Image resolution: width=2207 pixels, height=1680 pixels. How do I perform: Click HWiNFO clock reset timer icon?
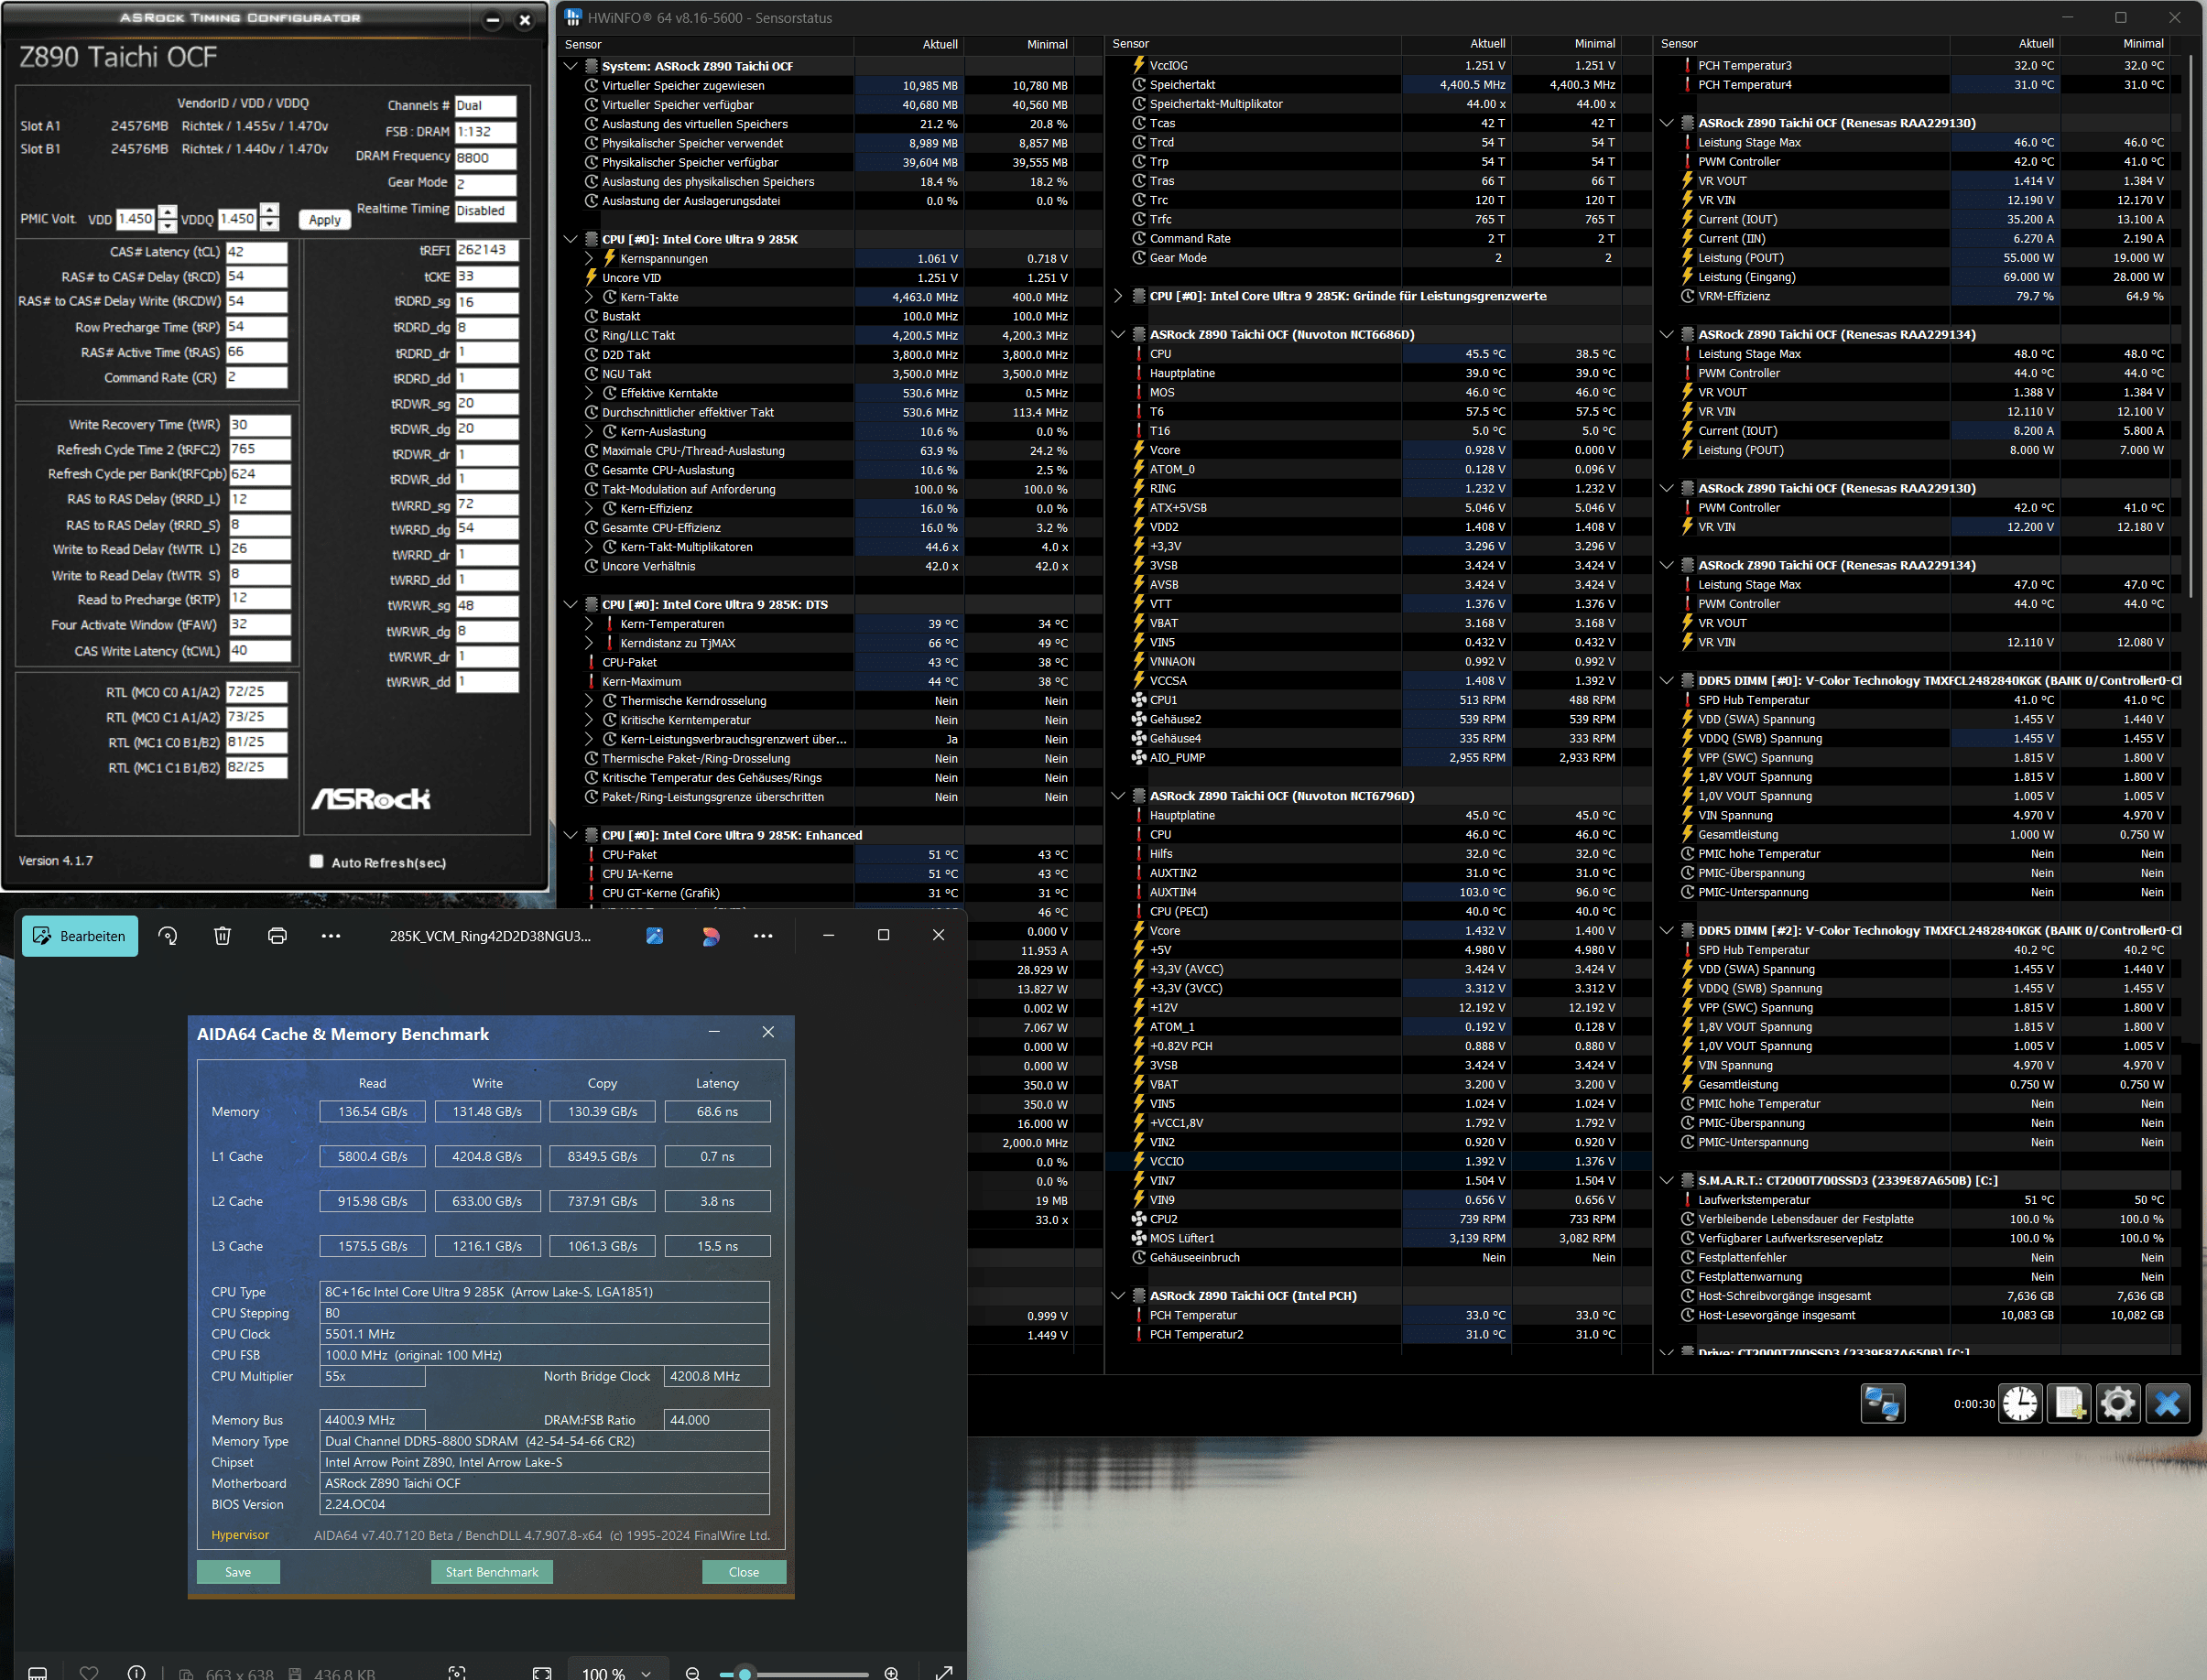coord(2020,1404)
